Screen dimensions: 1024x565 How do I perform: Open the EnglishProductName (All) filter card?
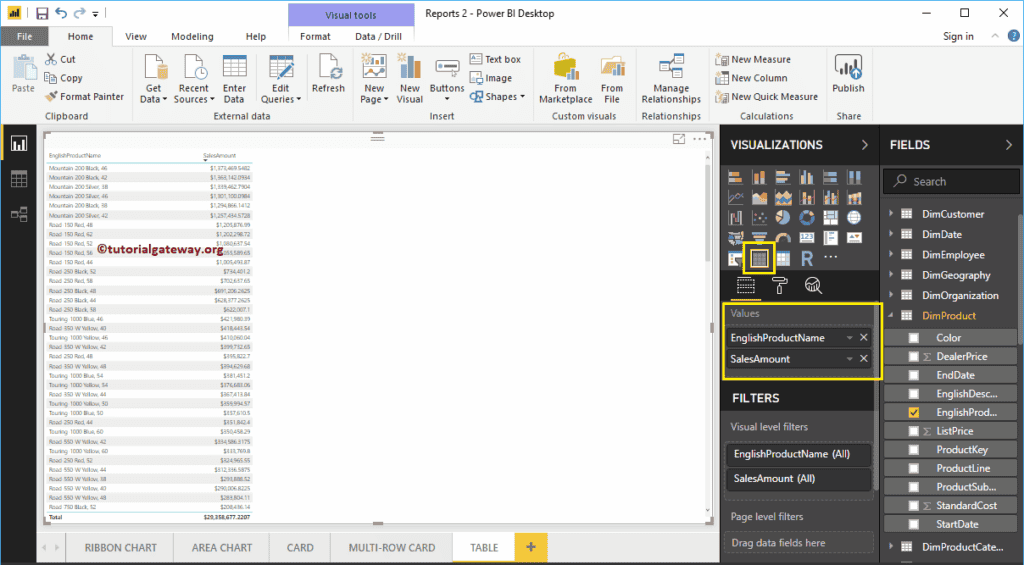click(x=799, y=454)
